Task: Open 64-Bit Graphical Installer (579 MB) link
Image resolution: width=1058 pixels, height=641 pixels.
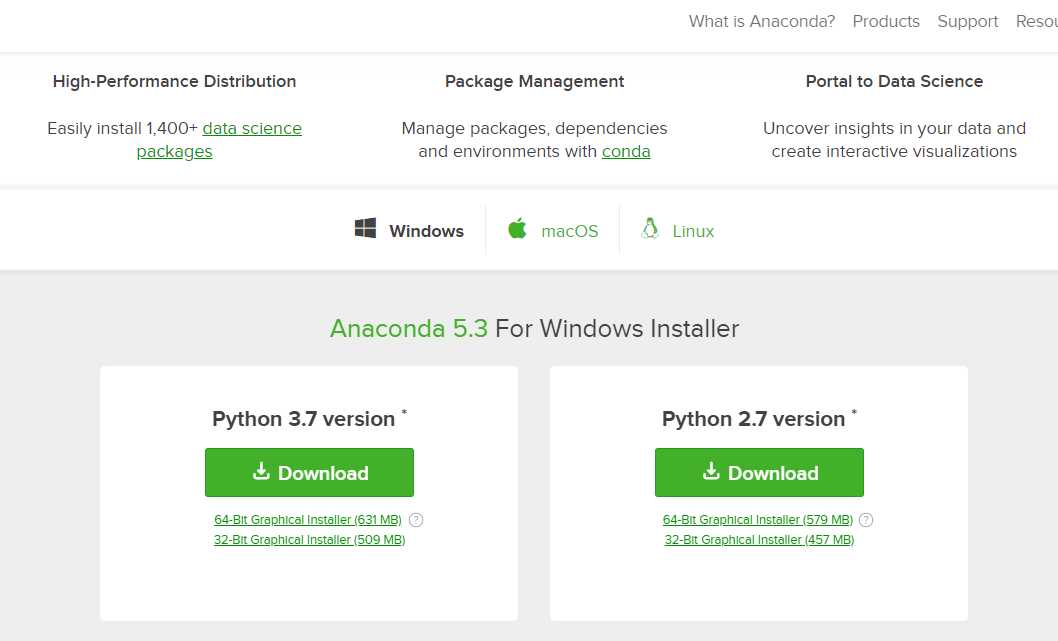Action: point(758,520)
